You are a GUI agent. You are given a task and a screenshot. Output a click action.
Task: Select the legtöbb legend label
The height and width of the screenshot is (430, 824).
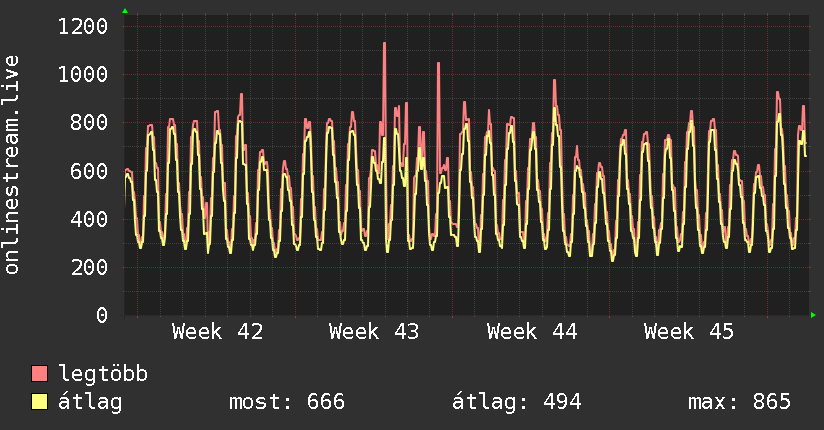pyautogui.click(x=103, y=374)
